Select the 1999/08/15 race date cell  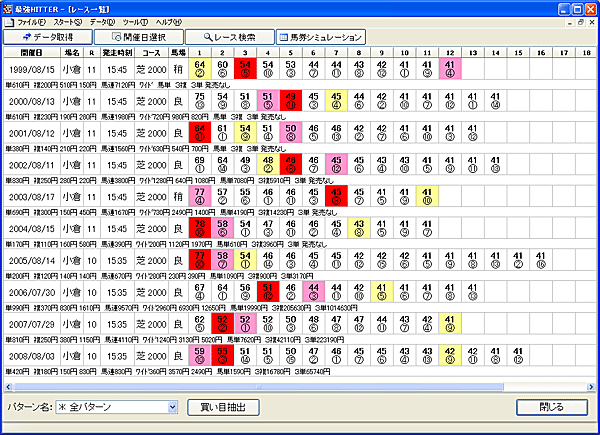pyautogui.click(x=32, y=69)
